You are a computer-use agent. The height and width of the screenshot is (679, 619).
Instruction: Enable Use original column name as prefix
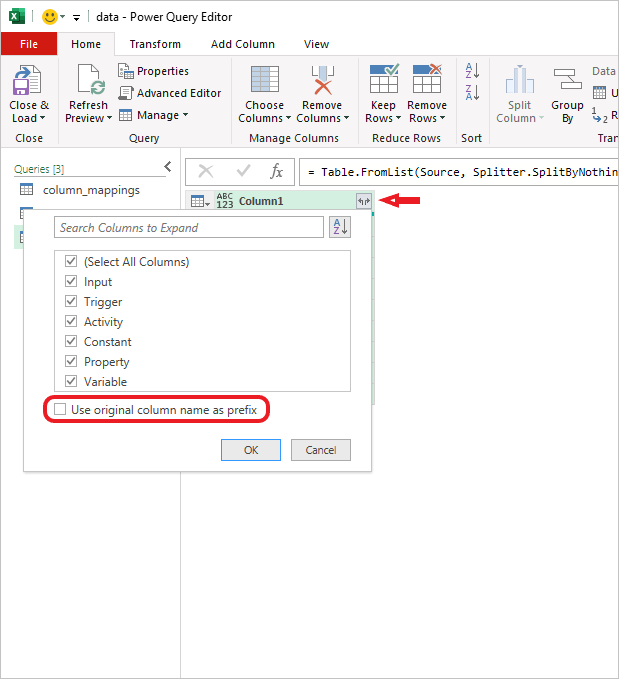60,409
